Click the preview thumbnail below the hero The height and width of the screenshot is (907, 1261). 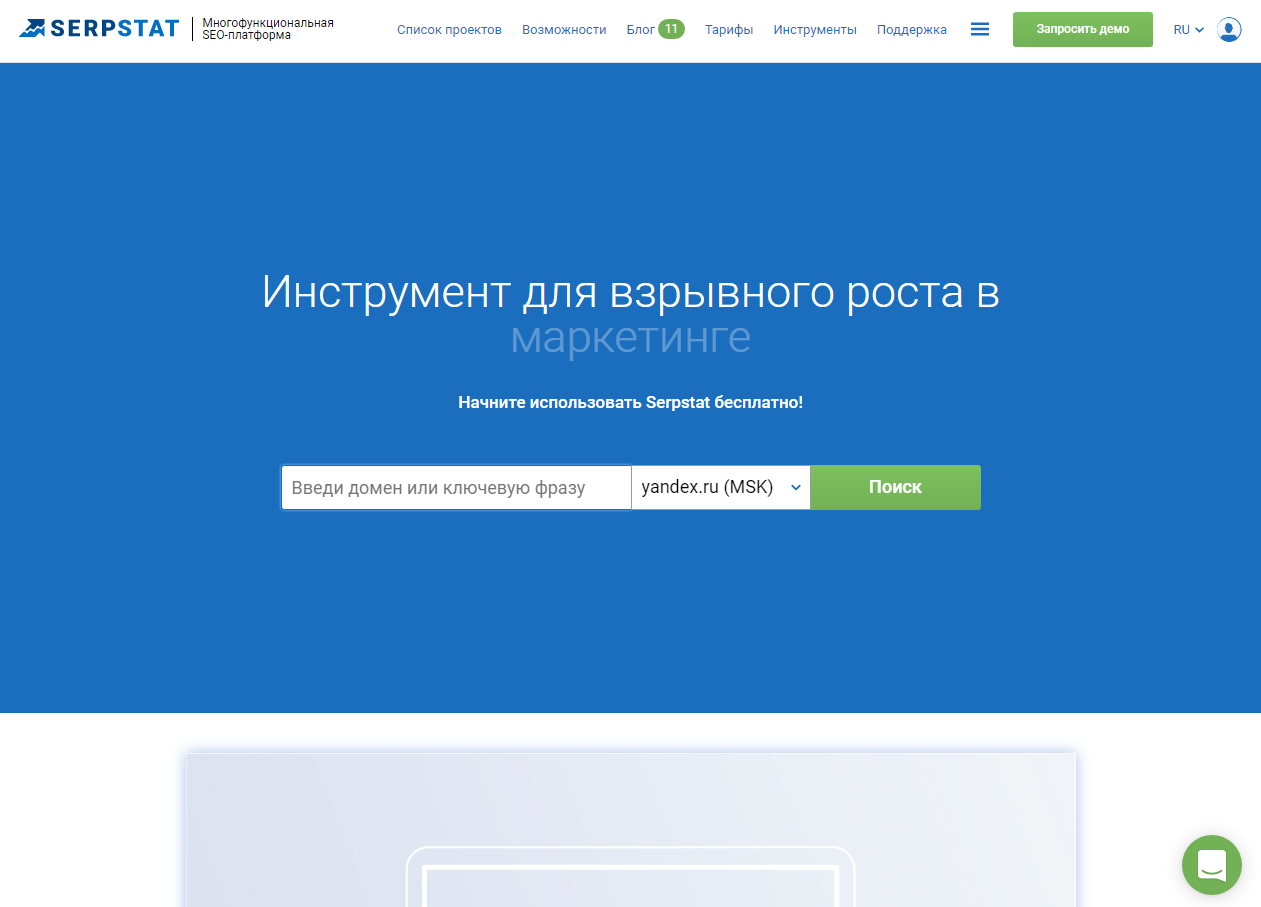pos(631,830)
